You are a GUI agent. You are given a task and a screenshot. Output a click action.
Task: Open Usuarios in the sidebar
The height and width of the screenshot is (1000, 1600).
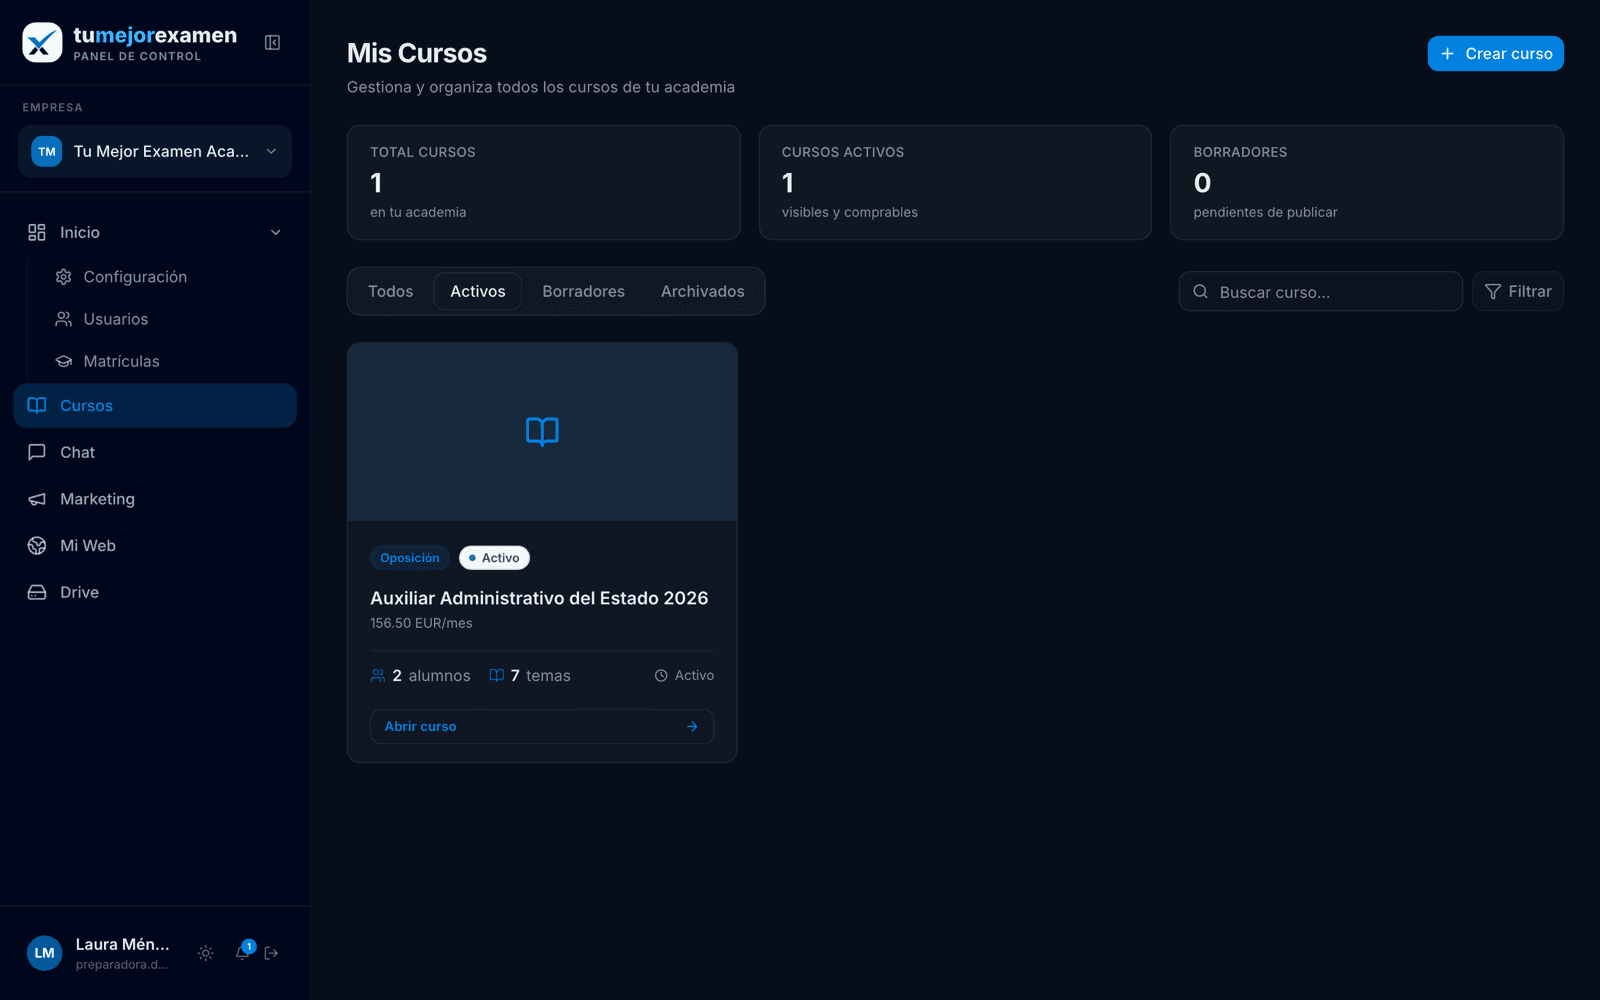pos(101,319)
